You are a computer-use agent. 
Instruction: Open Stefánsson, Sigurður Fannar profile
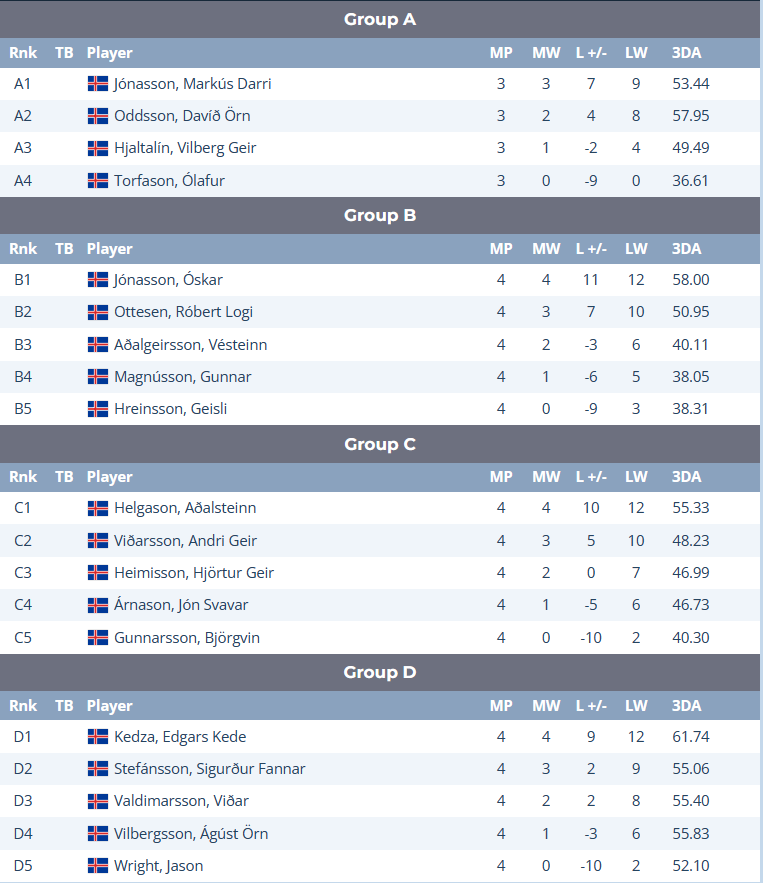(209, 769)
